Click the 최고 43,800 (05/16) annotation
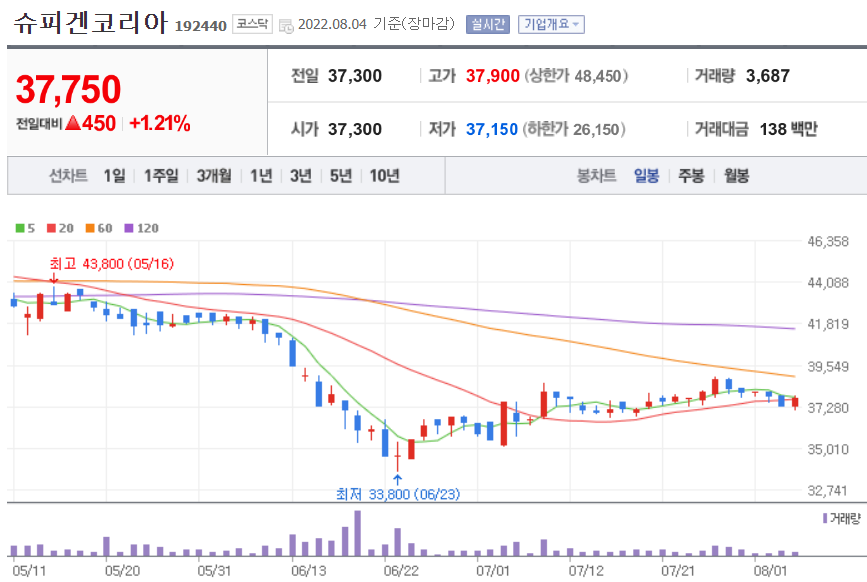 (112, 264)
